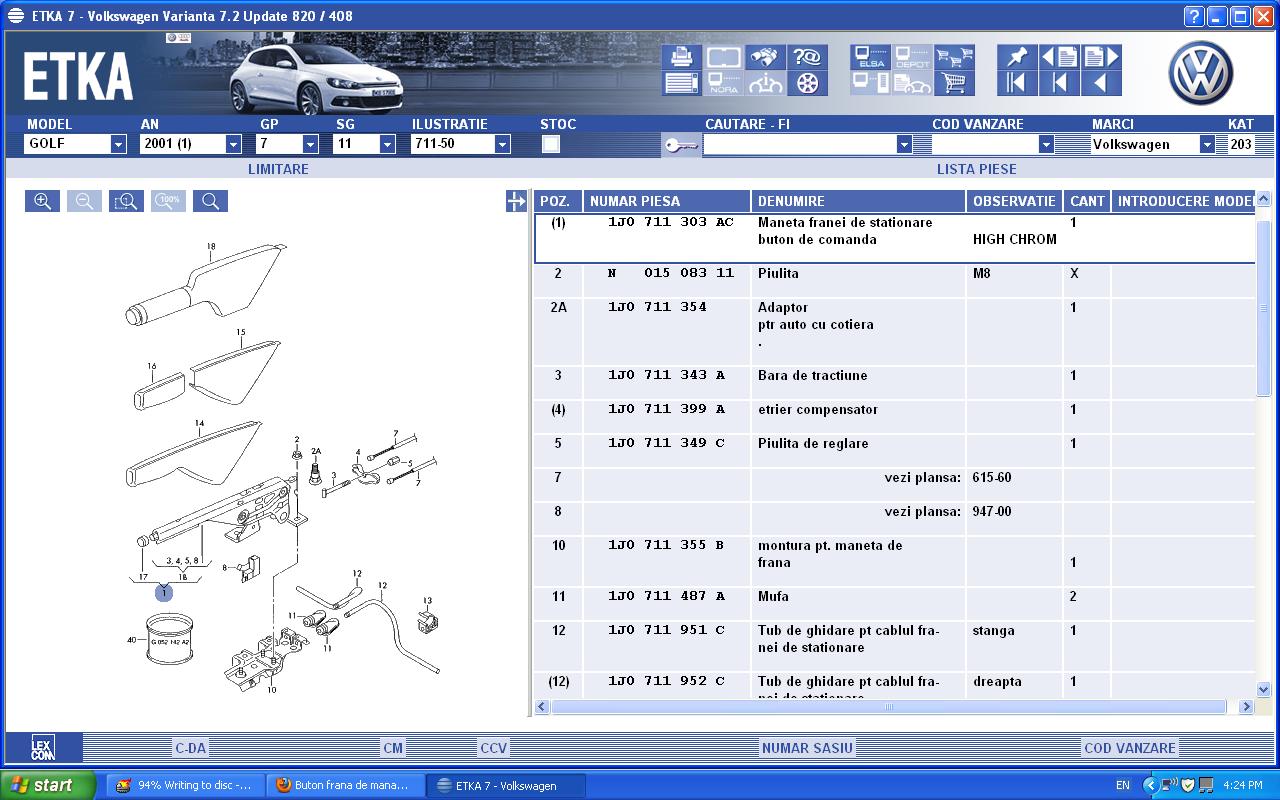1280x800 pixels.
Task: Click the double-bar jump-to-first arrow icon
Action: tap(1017, 83)
